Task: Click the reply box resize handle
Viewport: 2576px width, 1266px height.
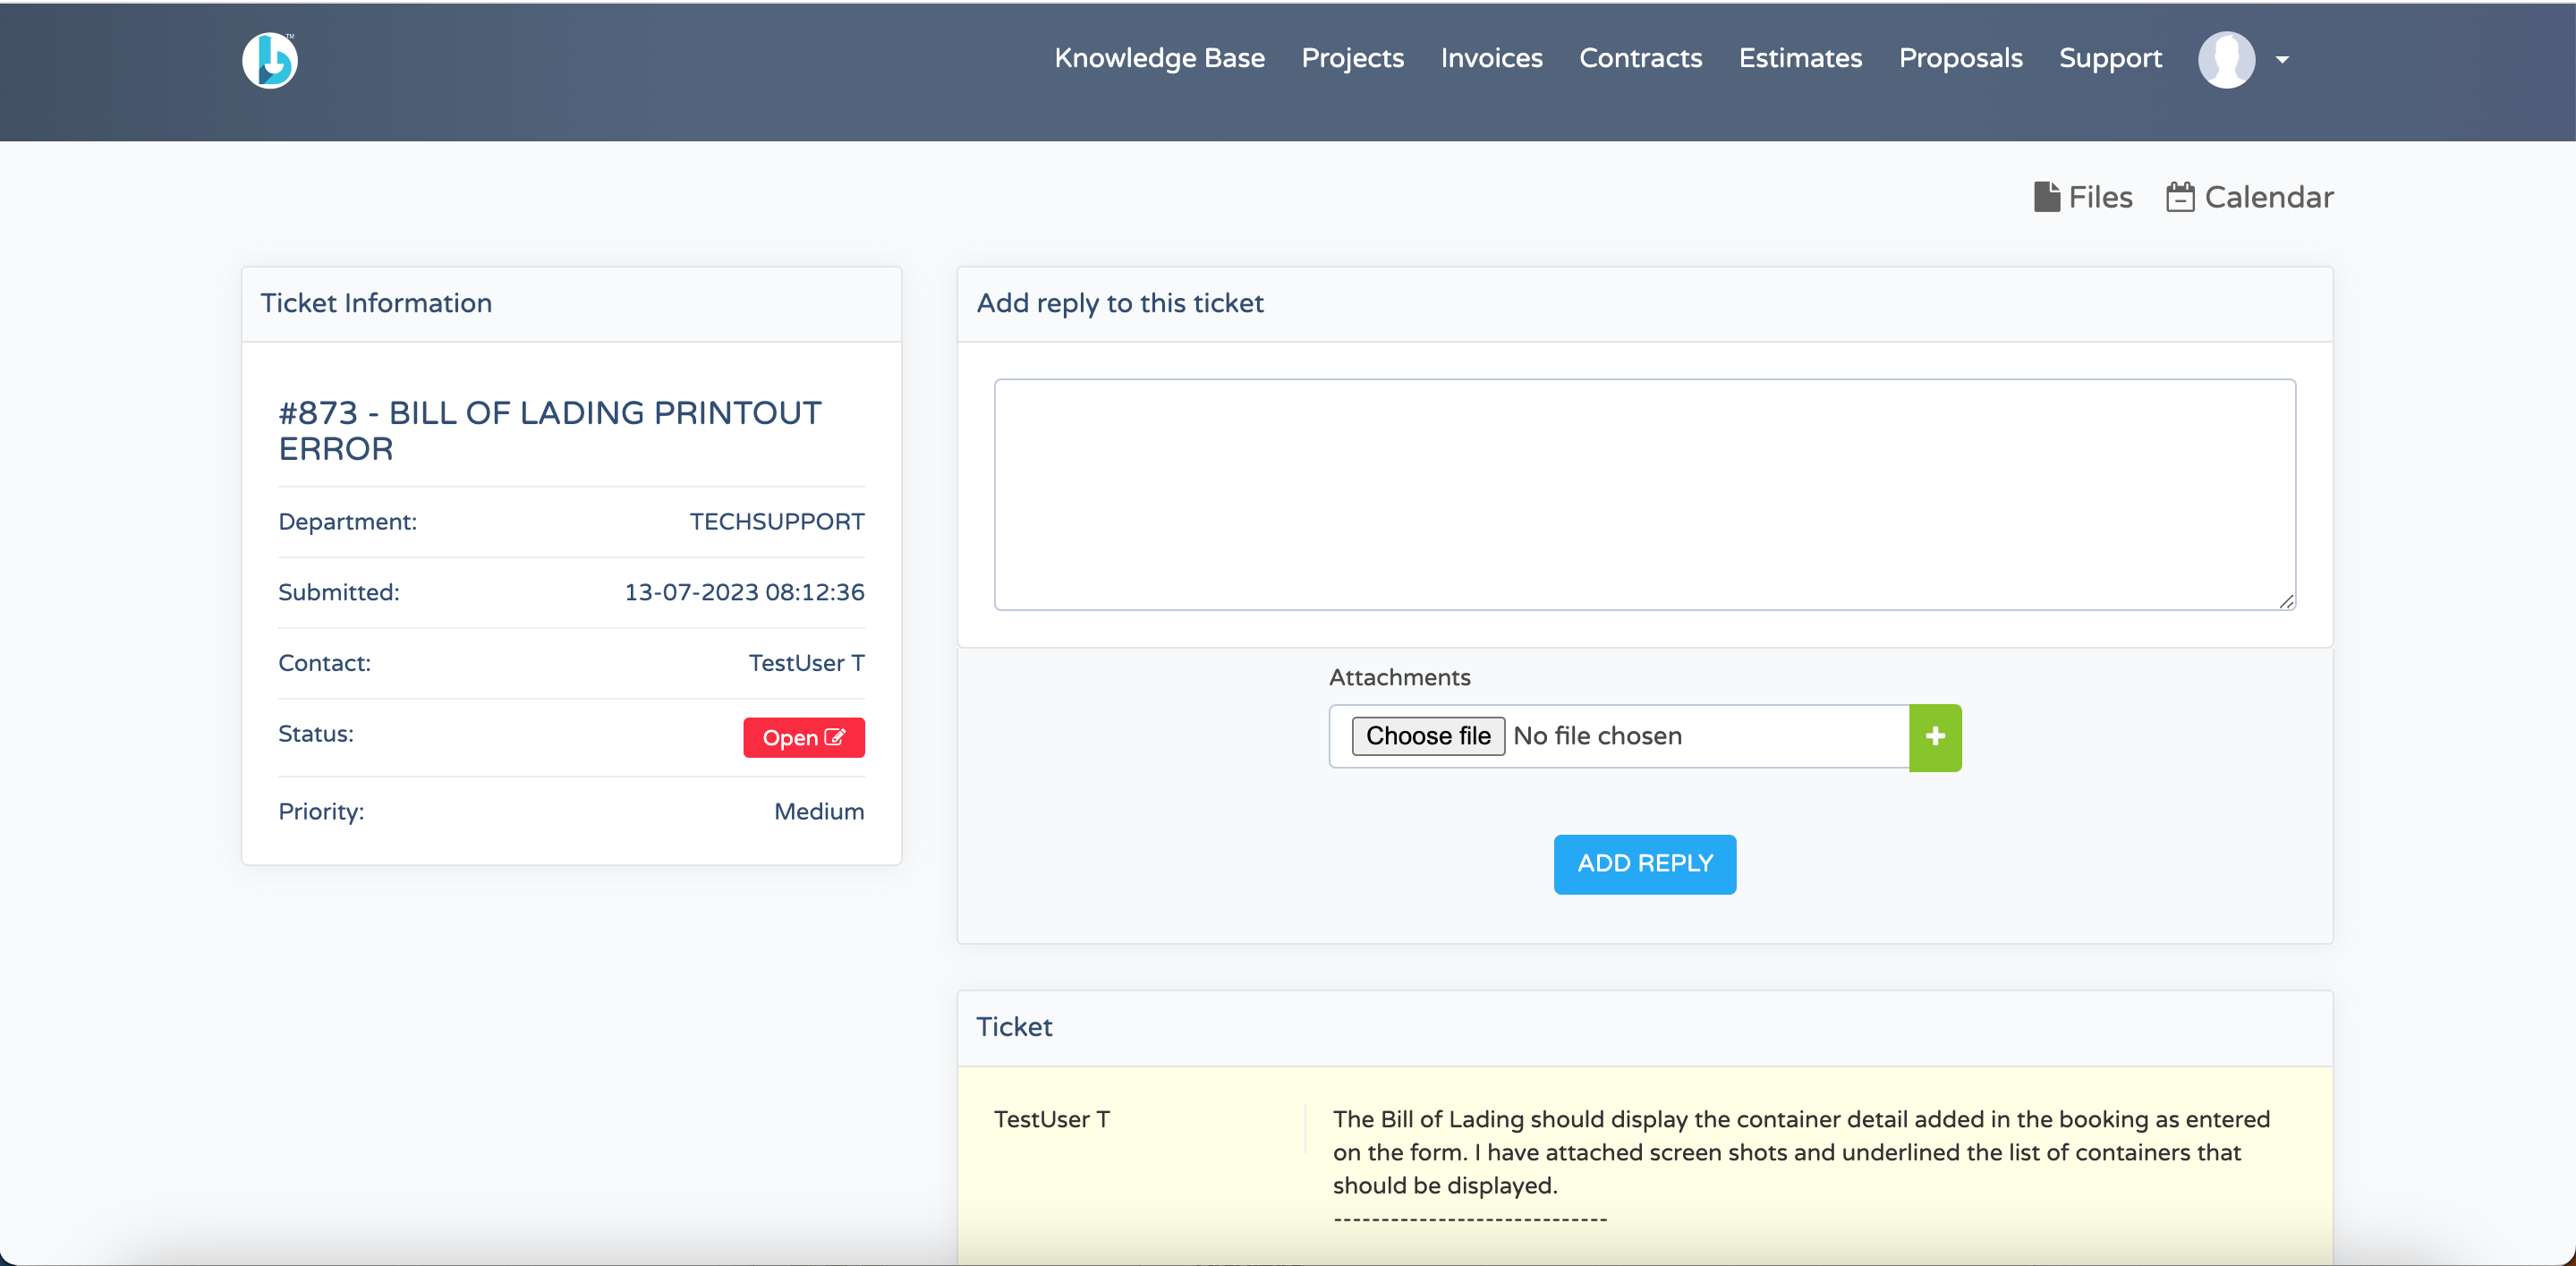Action: pyautogui.click(x=2287, y=601)
